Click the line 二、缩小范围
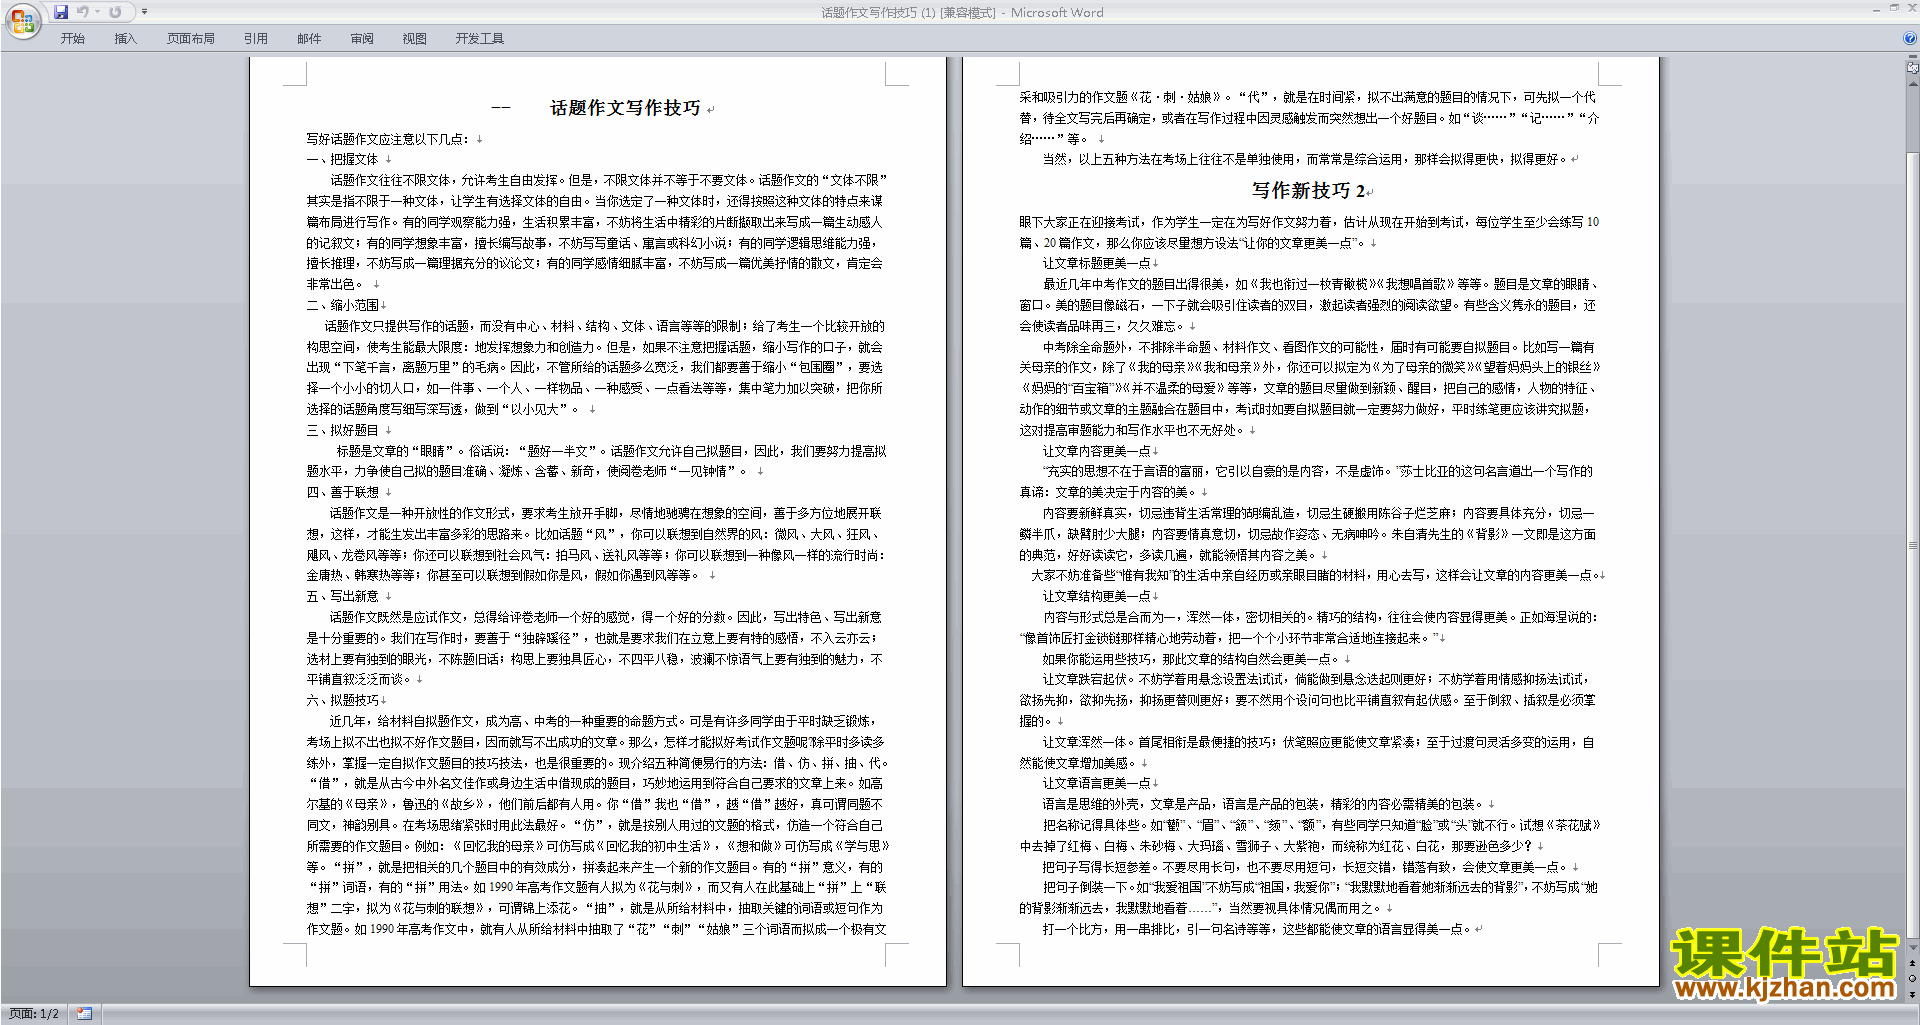1920x1025 pixels. click(342, 305)
